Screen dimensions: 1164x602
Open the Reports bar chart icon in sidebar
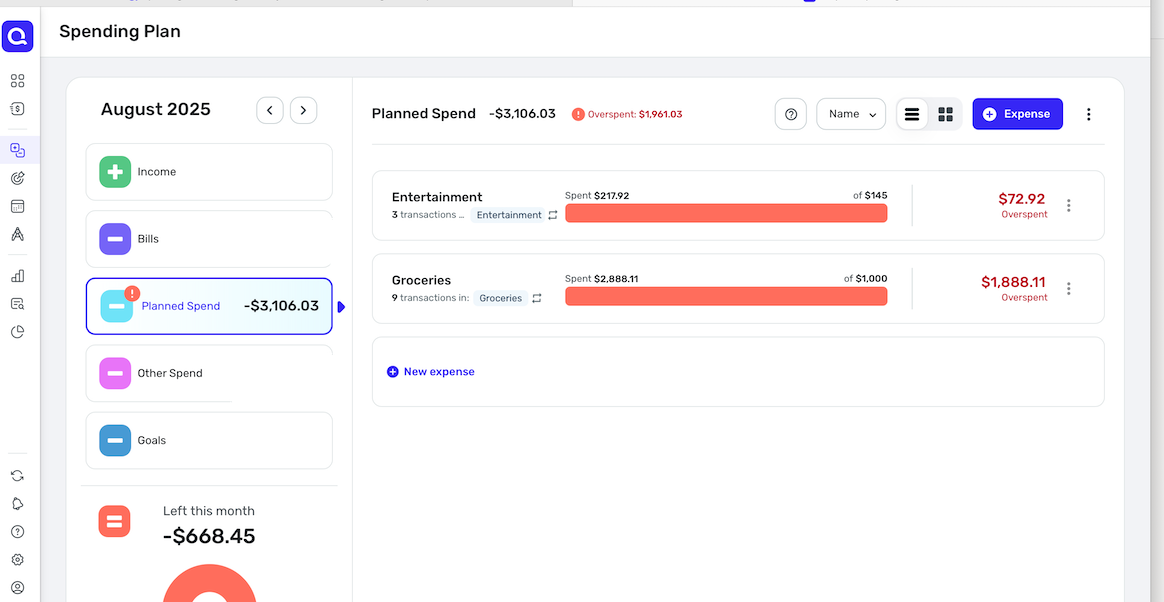pos(18,276)
